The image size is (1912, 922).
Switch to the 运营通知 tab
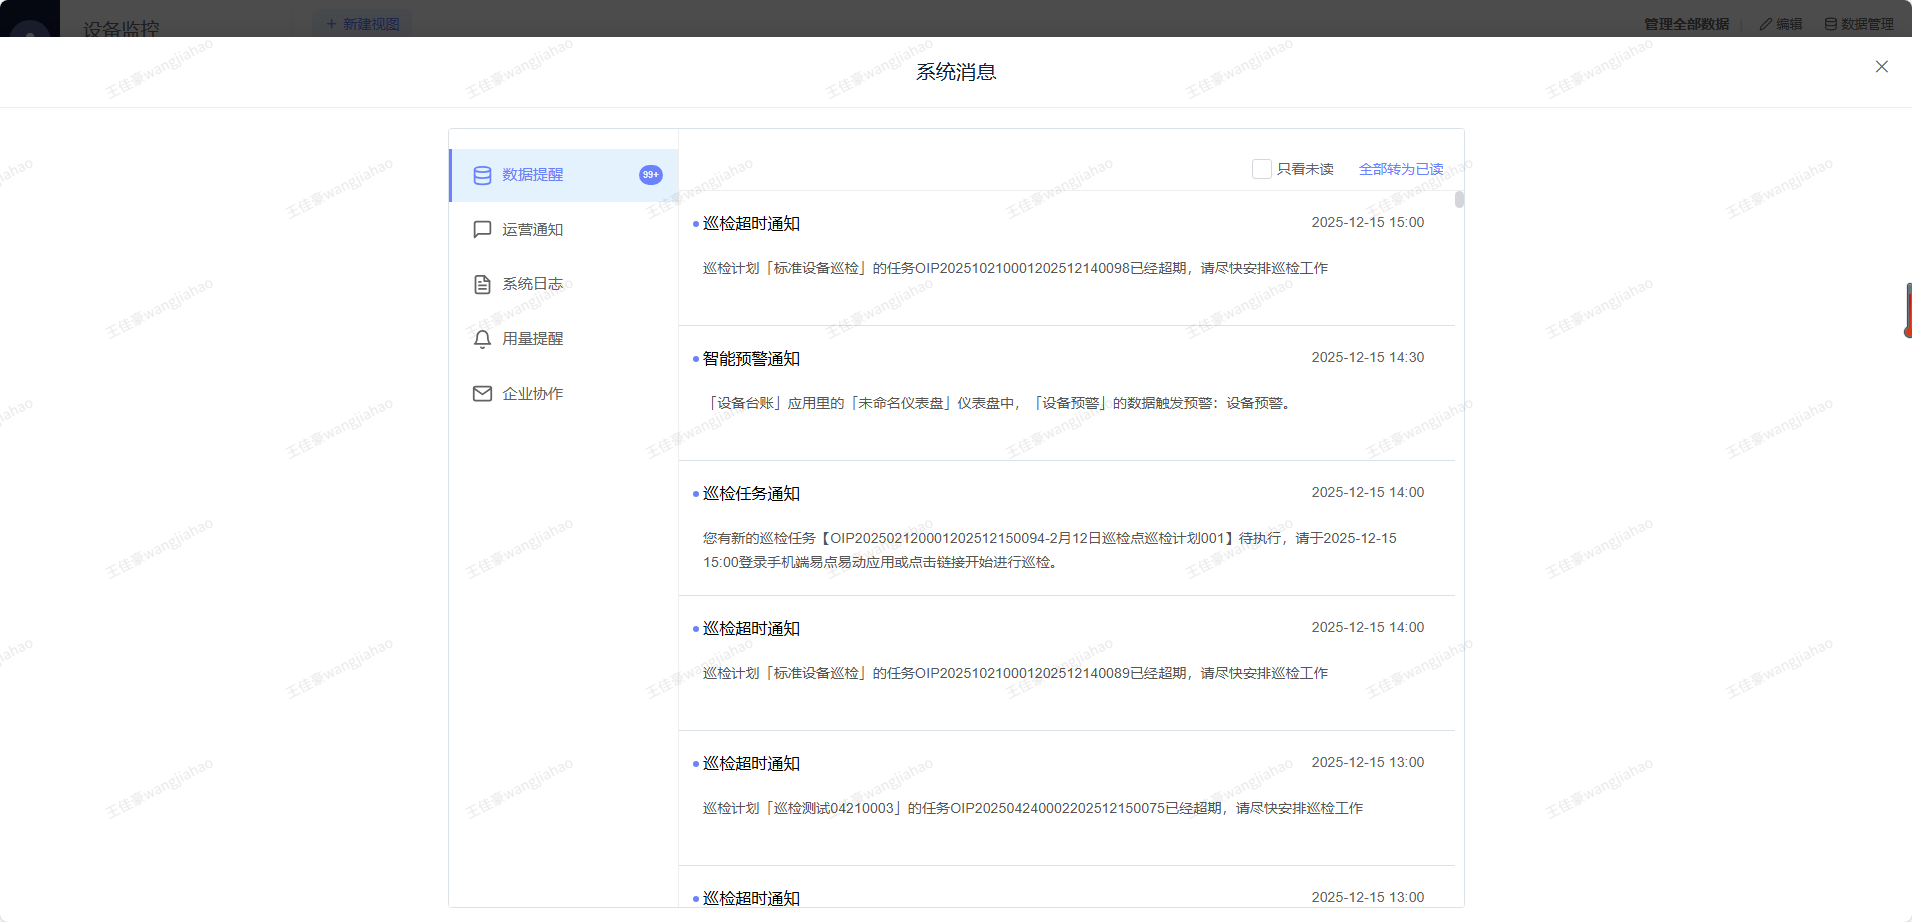coord(533,230)
